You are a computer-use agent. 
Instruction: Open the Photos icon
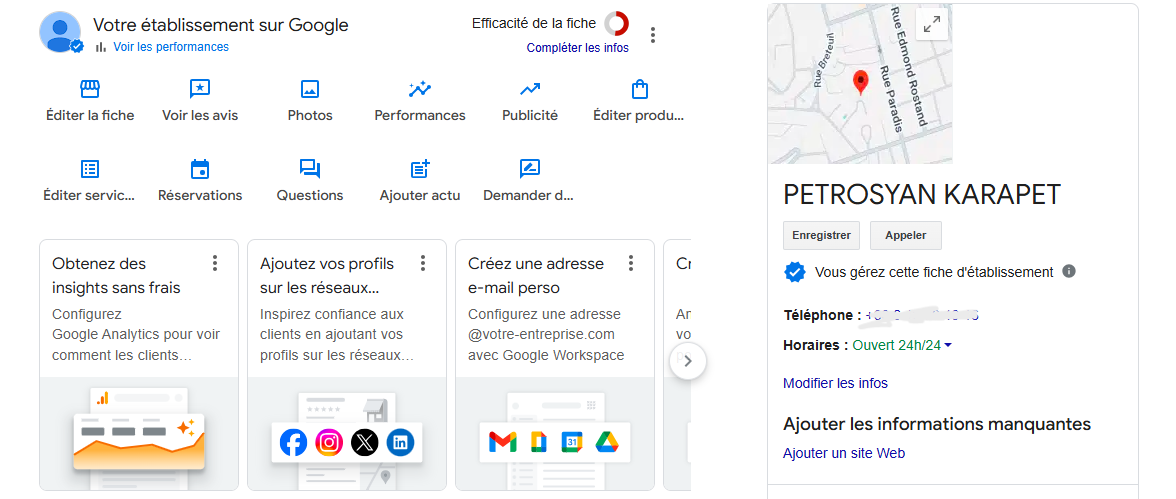[x=310, y=89]
